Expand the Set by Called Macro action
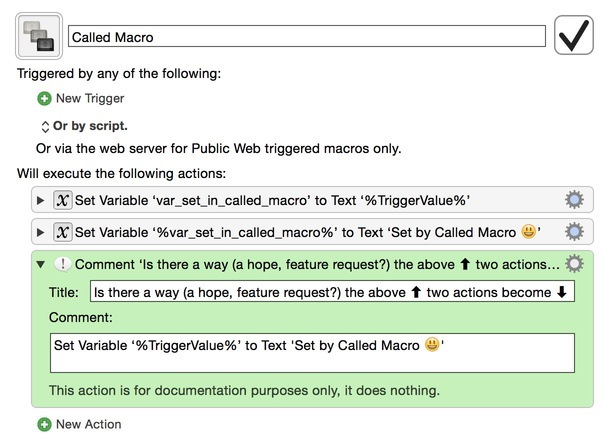The image size is (603, 439). (x=40, y=232)
